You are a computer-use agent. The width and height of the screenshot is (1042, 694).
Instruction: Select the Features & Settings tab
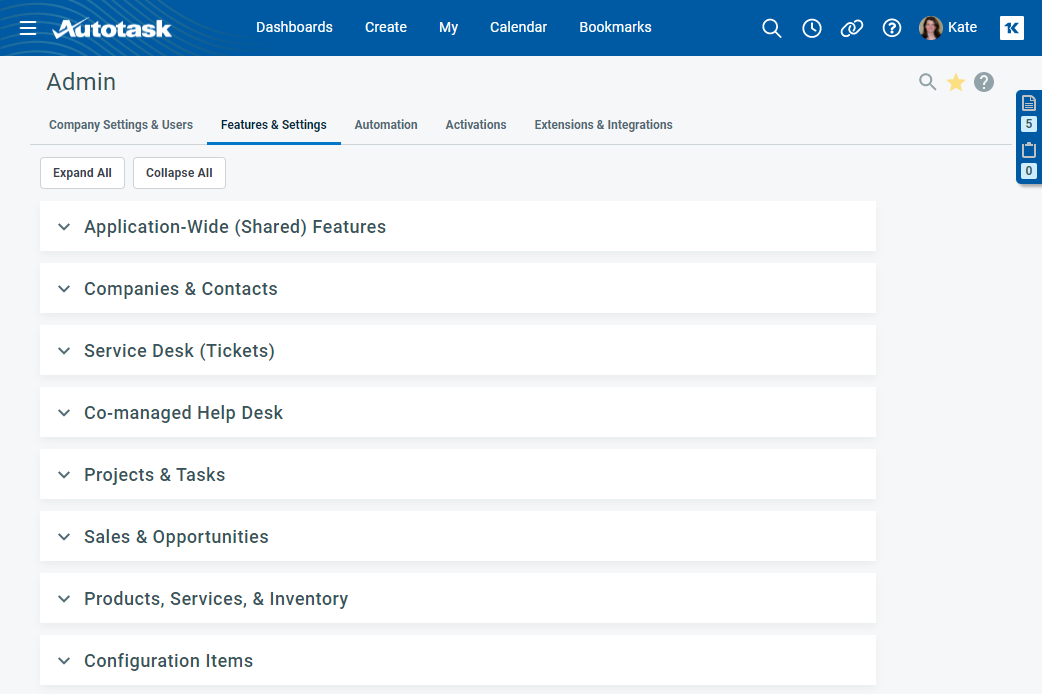(274, 125)
